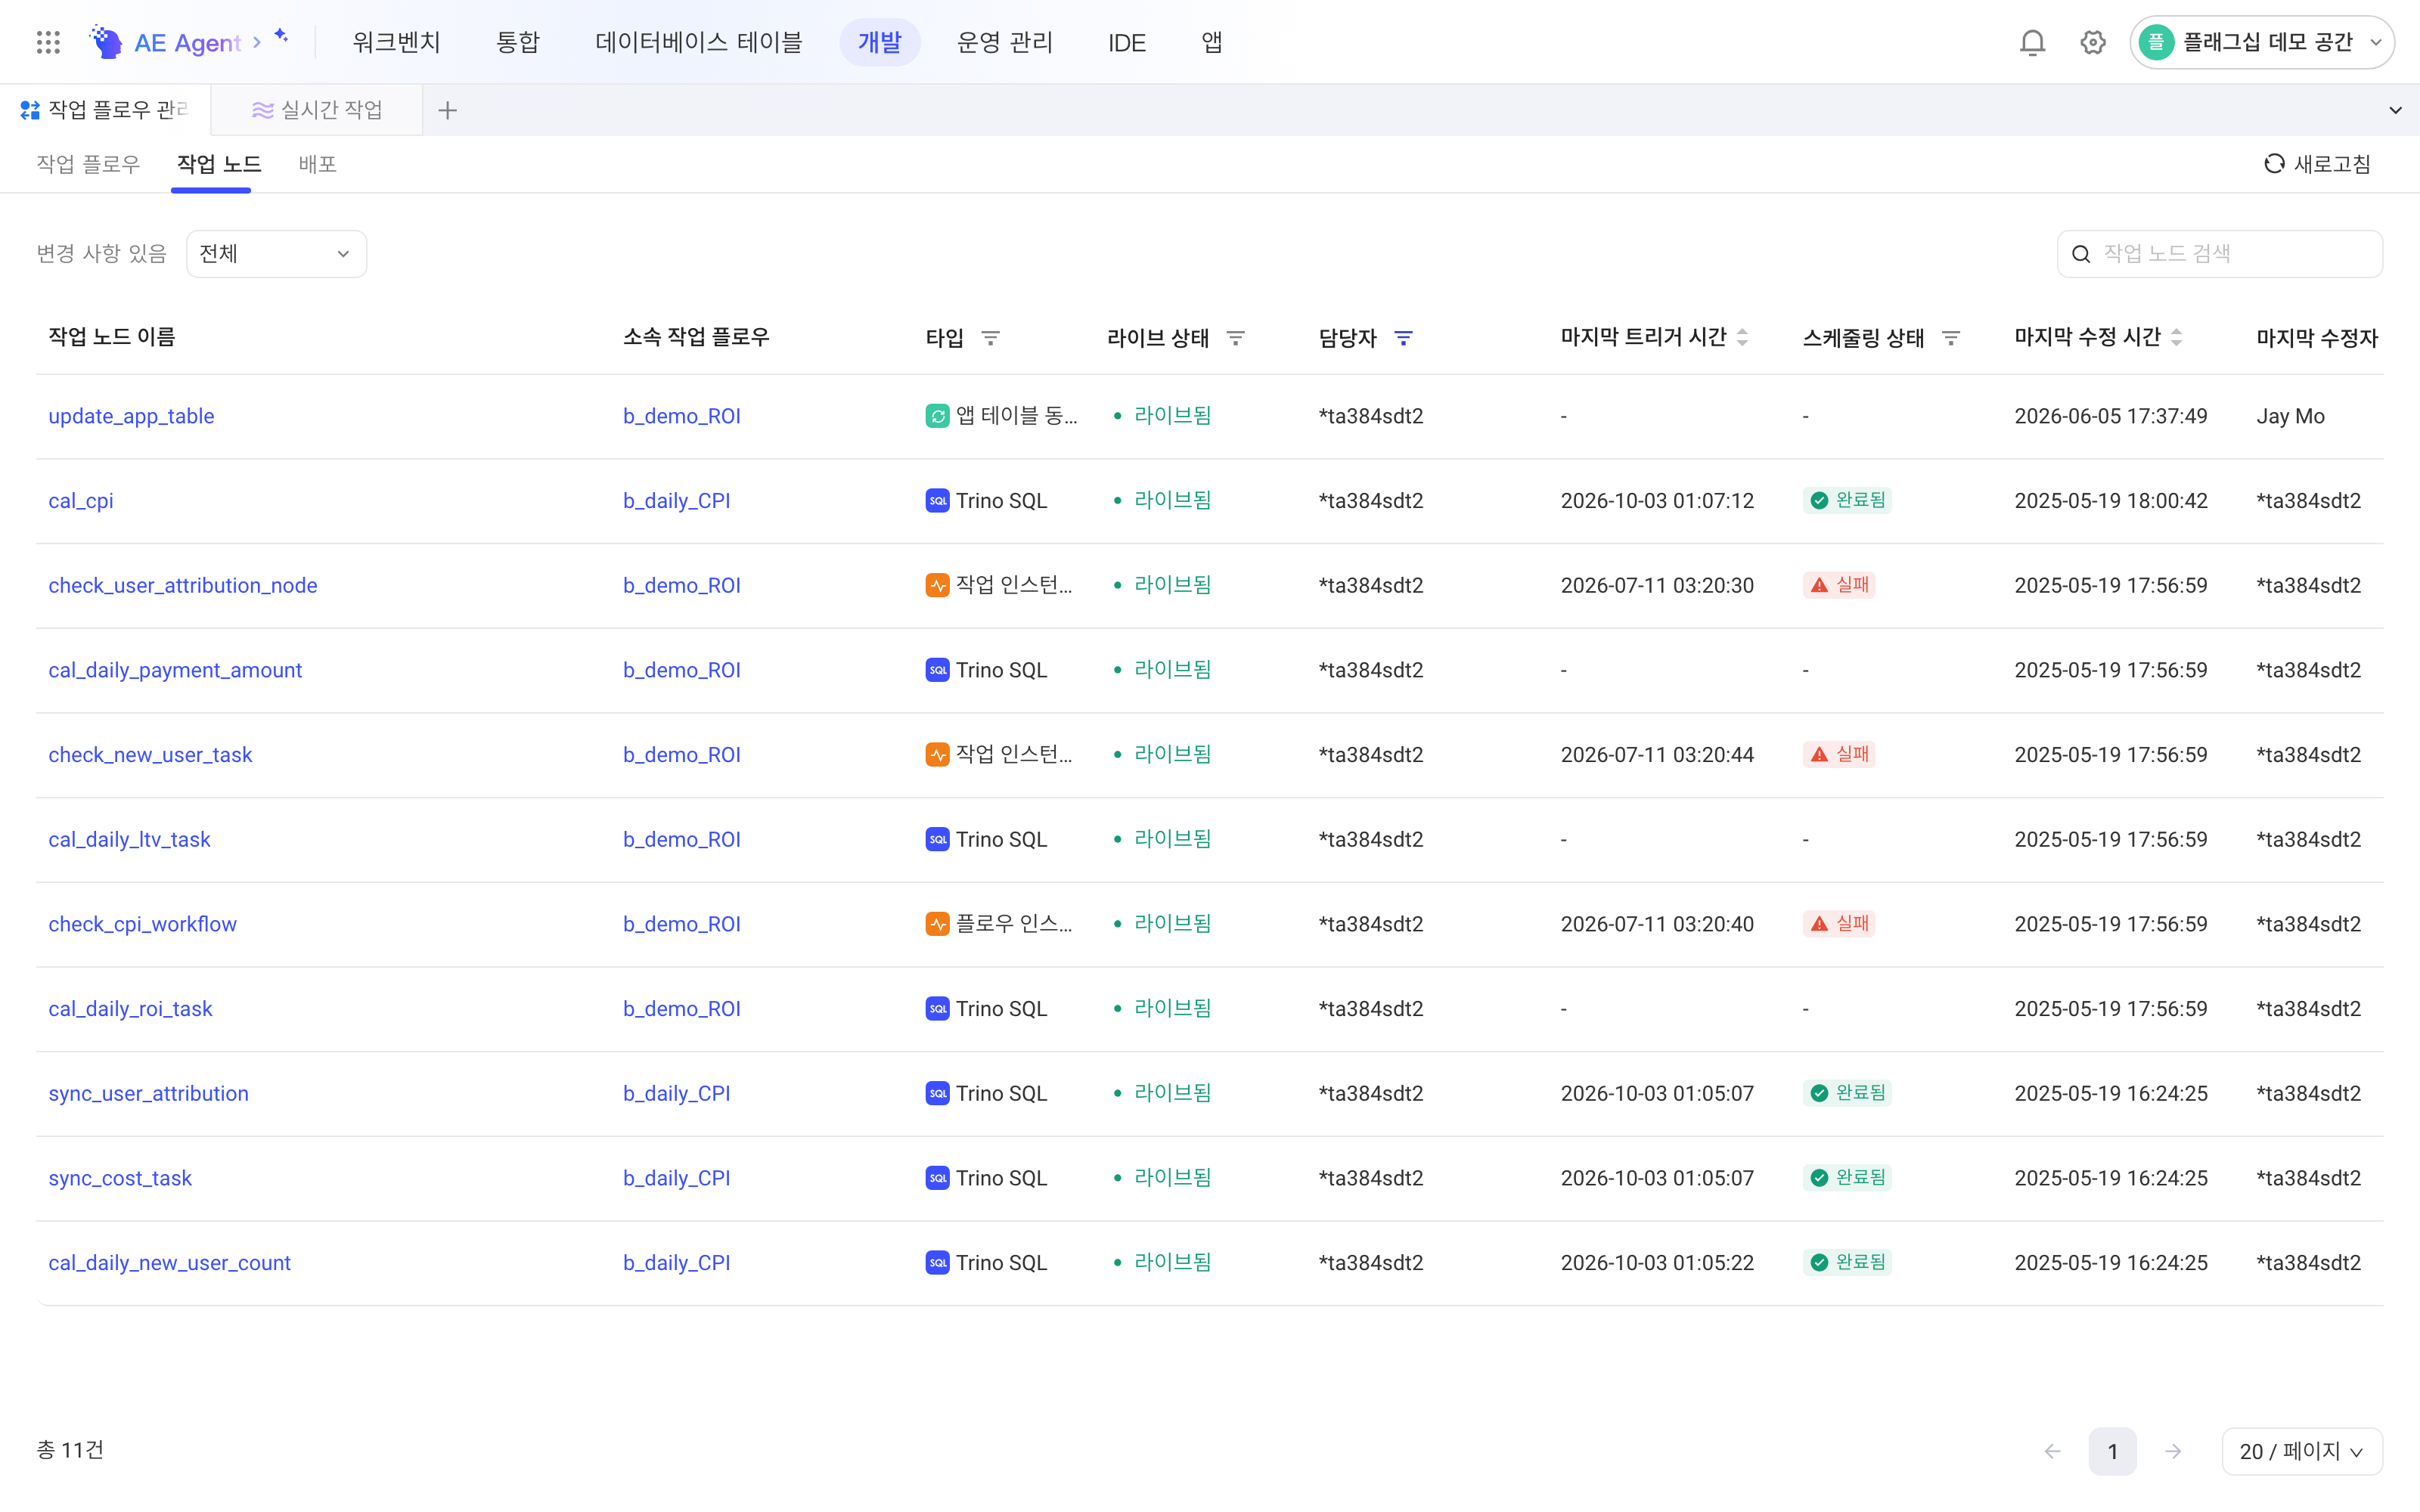This screenshot has height=1512, width=2420.
Task: Open filter icon on 라이브 상태 column
Action: point(1235,338)
